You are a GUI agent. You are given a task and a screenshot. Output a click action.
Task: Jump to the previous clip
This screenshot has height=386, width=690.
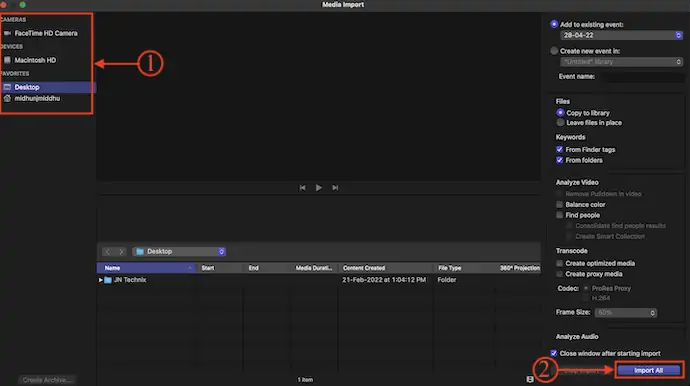coord(302,187)
